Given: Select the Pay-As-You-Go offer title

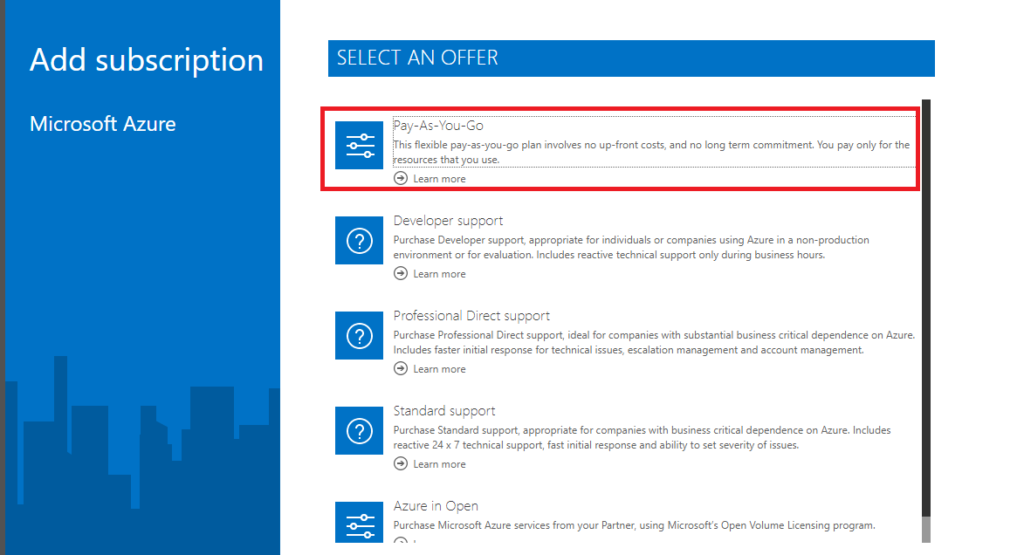Looking at the screenshot, I should click(438, 125).
